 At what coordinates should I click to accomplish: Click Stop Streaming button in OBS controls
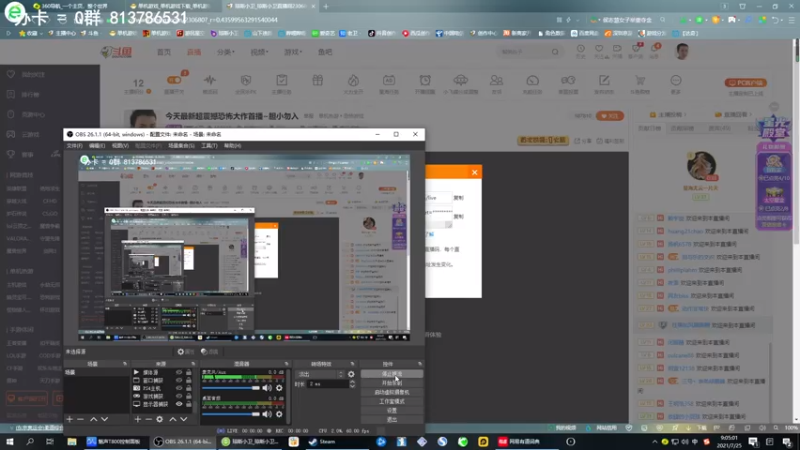click(x=392, y=374)
